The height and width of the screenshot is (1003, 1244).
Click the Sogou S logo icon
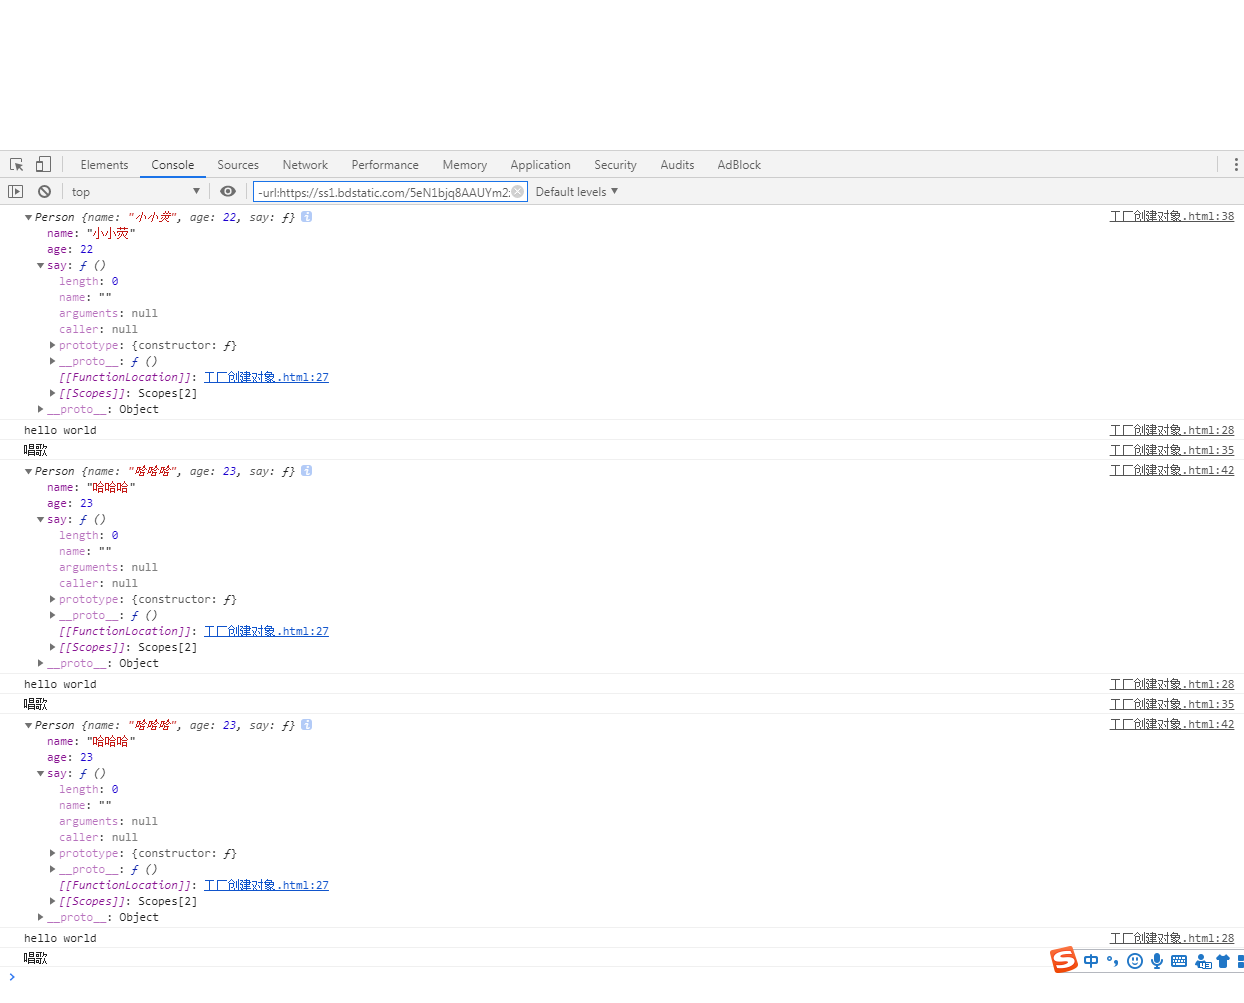[1064, 960]
